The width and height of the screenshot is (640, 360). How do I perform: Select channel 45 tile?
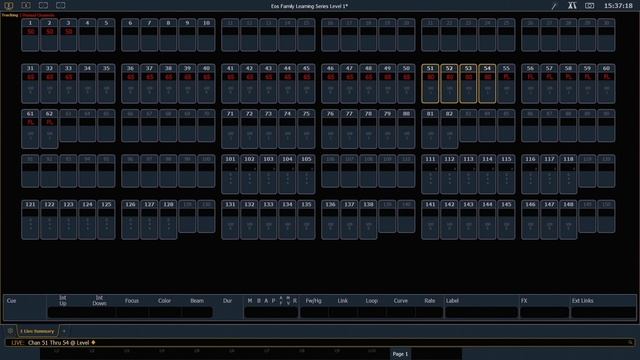click(x=306, y=83)
